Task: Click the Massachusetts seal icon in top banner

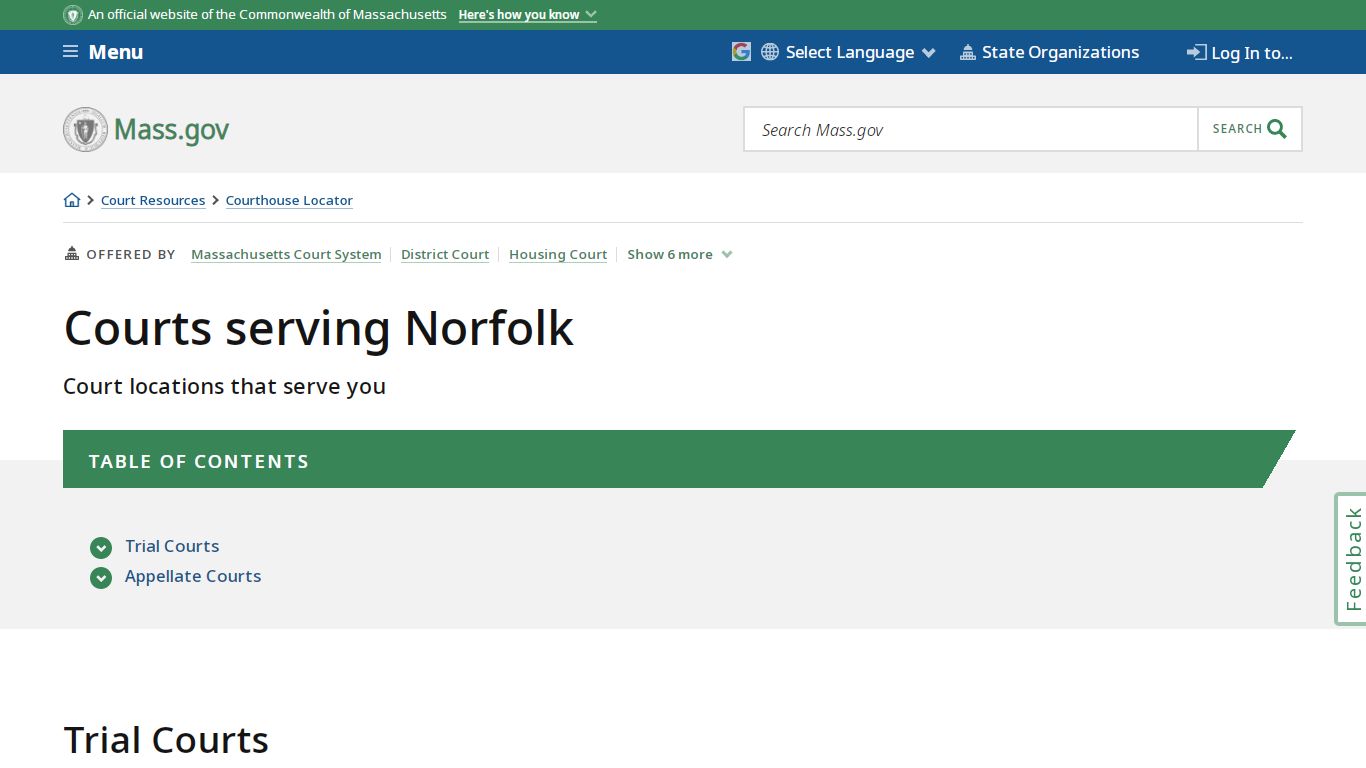Action: pyautogui.click(x=73, y=15)
